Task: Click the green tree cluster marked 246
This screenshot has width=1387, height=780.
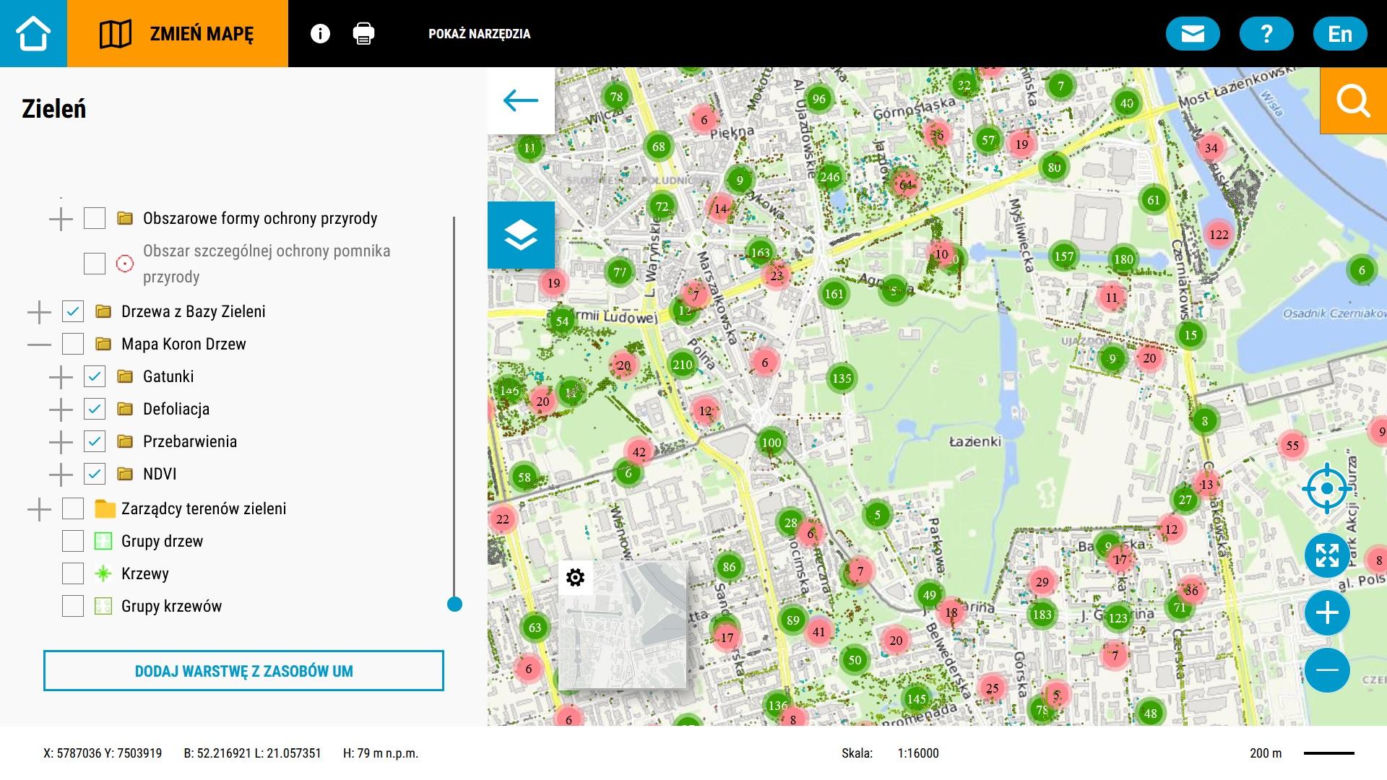Action: (x=830, y=178)
